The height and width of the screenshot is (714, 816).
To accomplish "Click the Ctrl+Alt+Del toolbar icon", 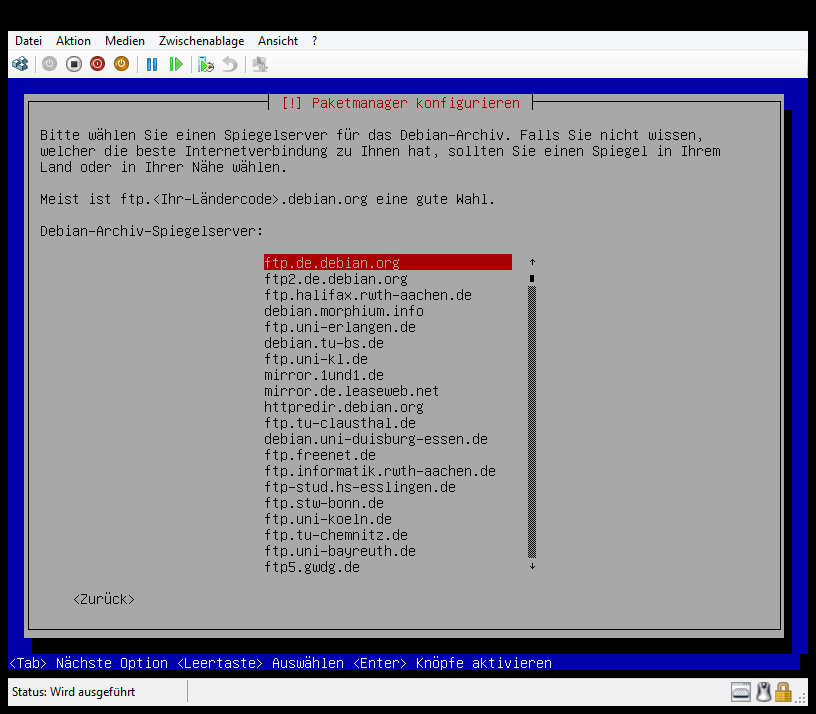I will 20,64.
